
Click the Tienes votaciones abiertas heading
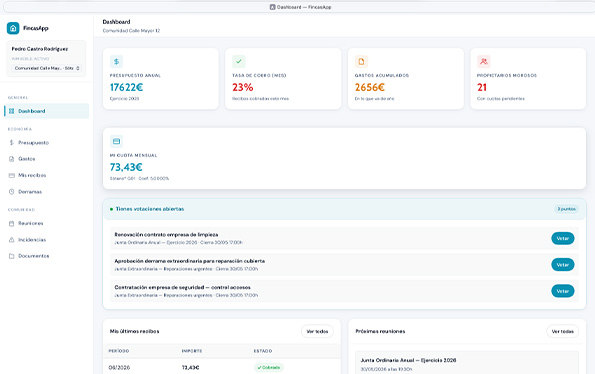pyautogui.click(x=150, y=209)
